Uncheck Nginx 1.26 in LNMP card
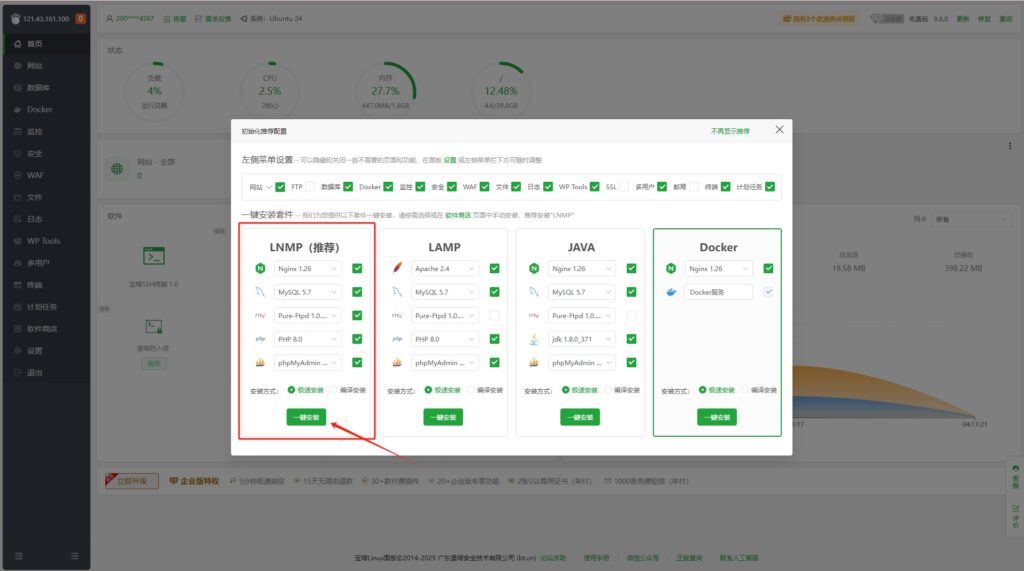This screenshot has height=571, width=1024. click(x=357, y=269)
